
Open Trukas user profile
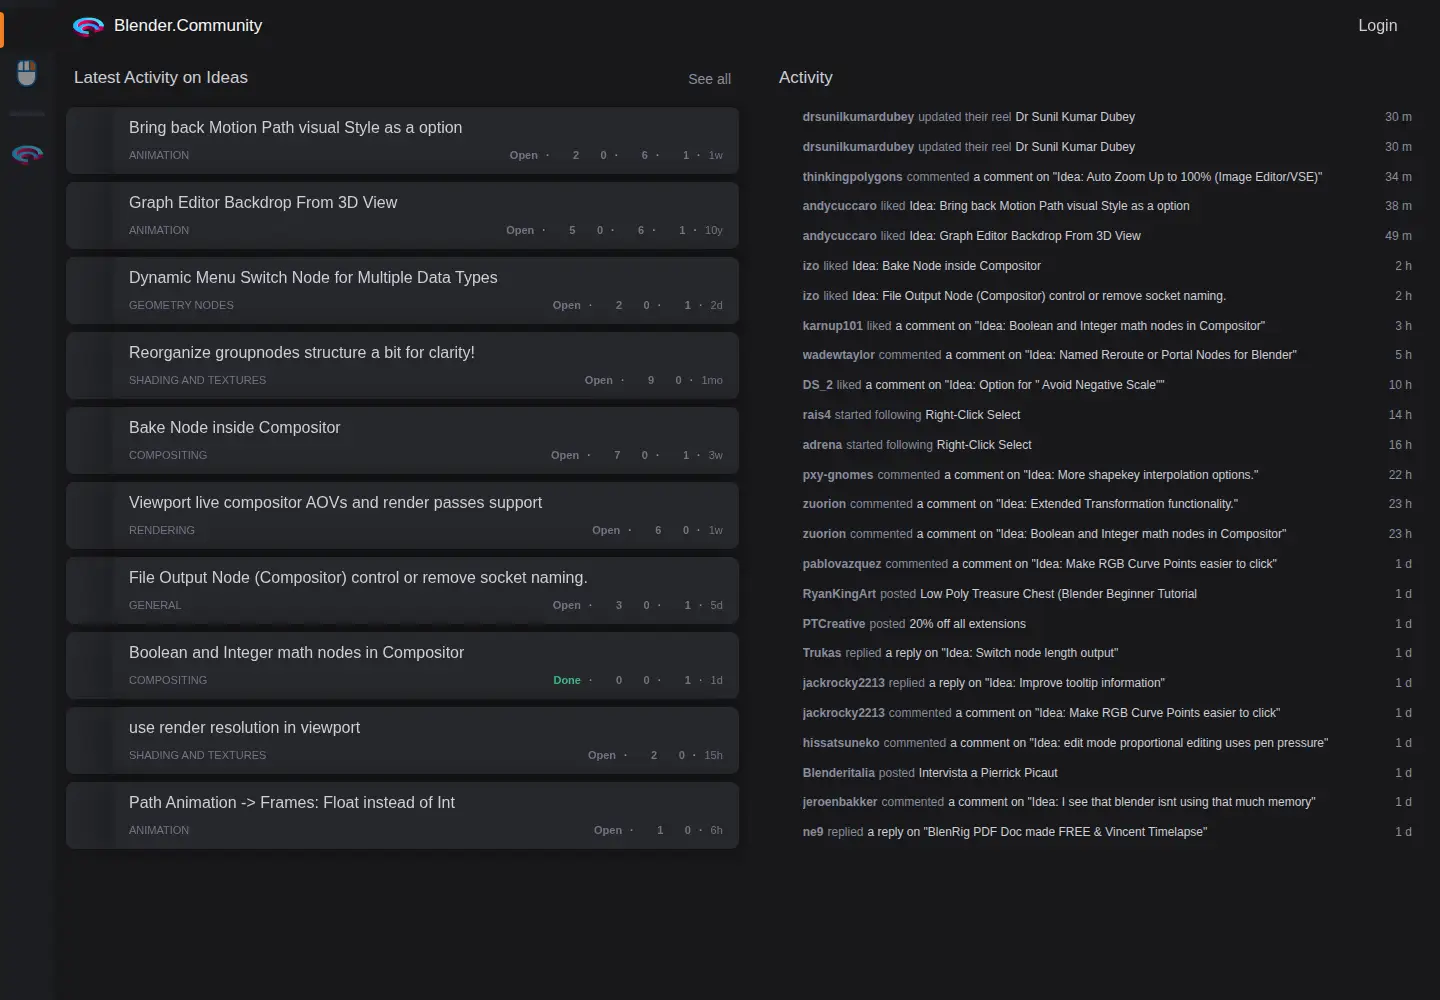click(x=822, y=653)
